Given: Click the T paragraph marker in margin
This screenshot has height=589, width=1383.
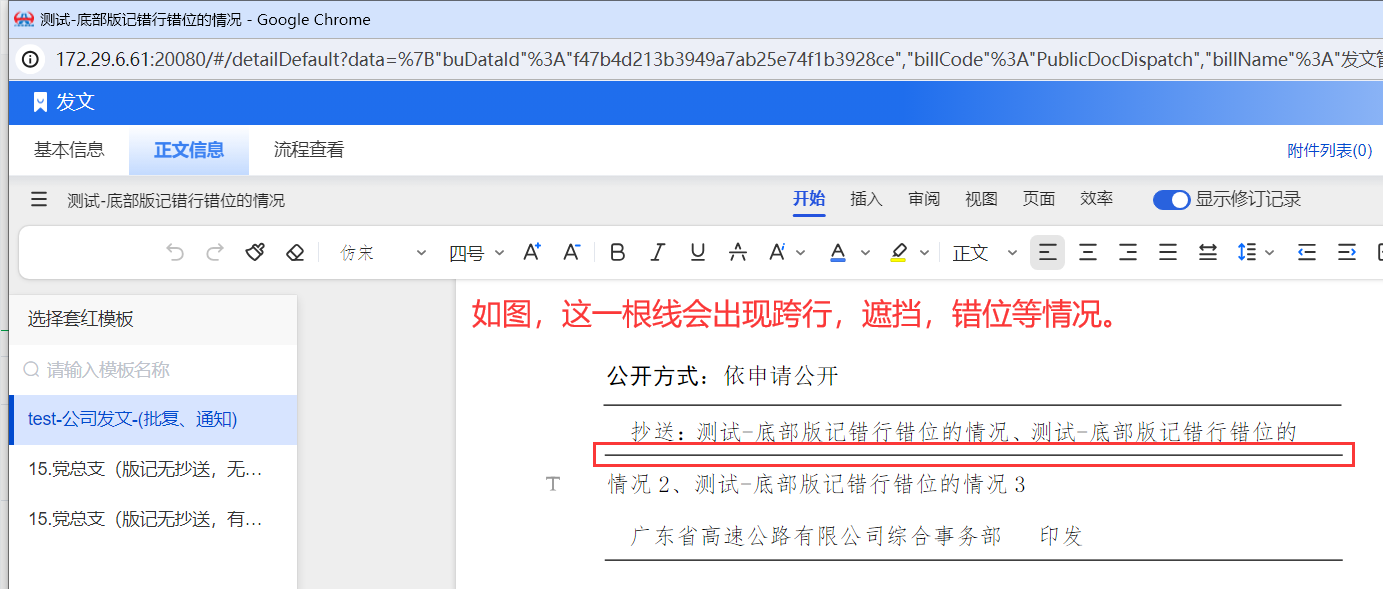Looking at the screenshot, I should [553, 484].
